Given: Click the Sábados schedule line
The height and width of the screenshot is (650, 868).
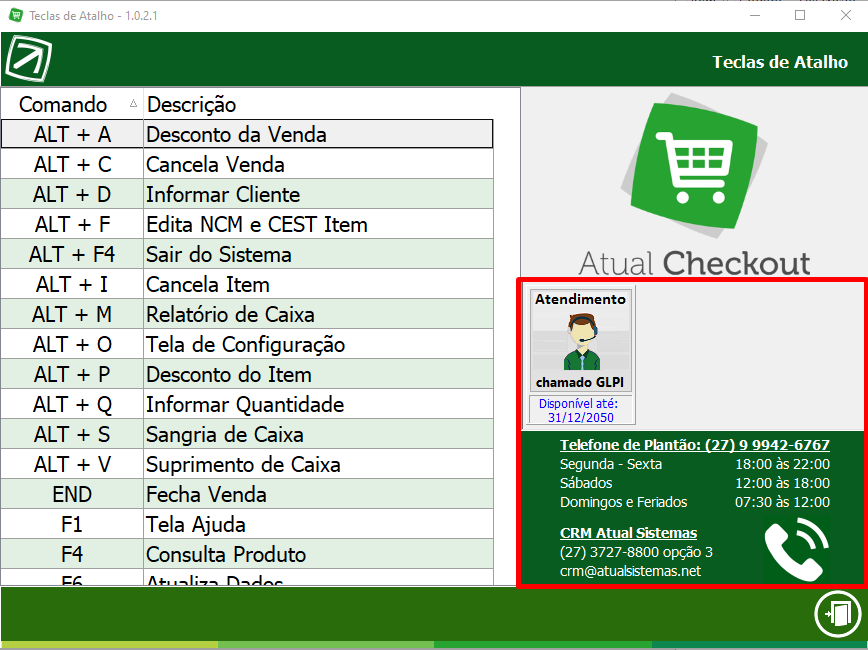Looking at the screenshot, I should click(x=695, y=483).
